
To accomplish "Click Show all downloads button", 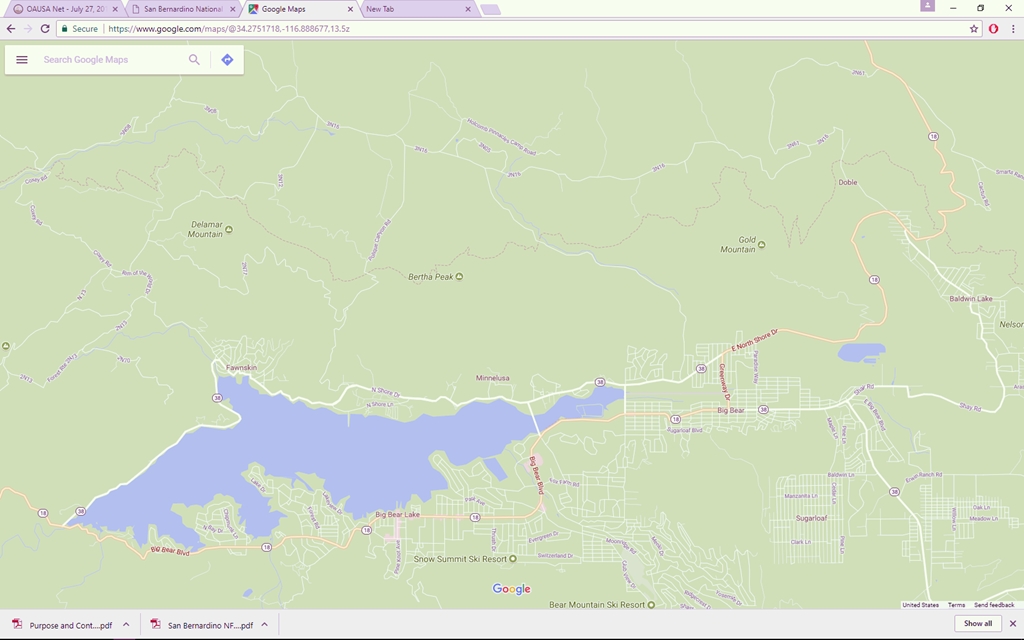I will point(978,624).
